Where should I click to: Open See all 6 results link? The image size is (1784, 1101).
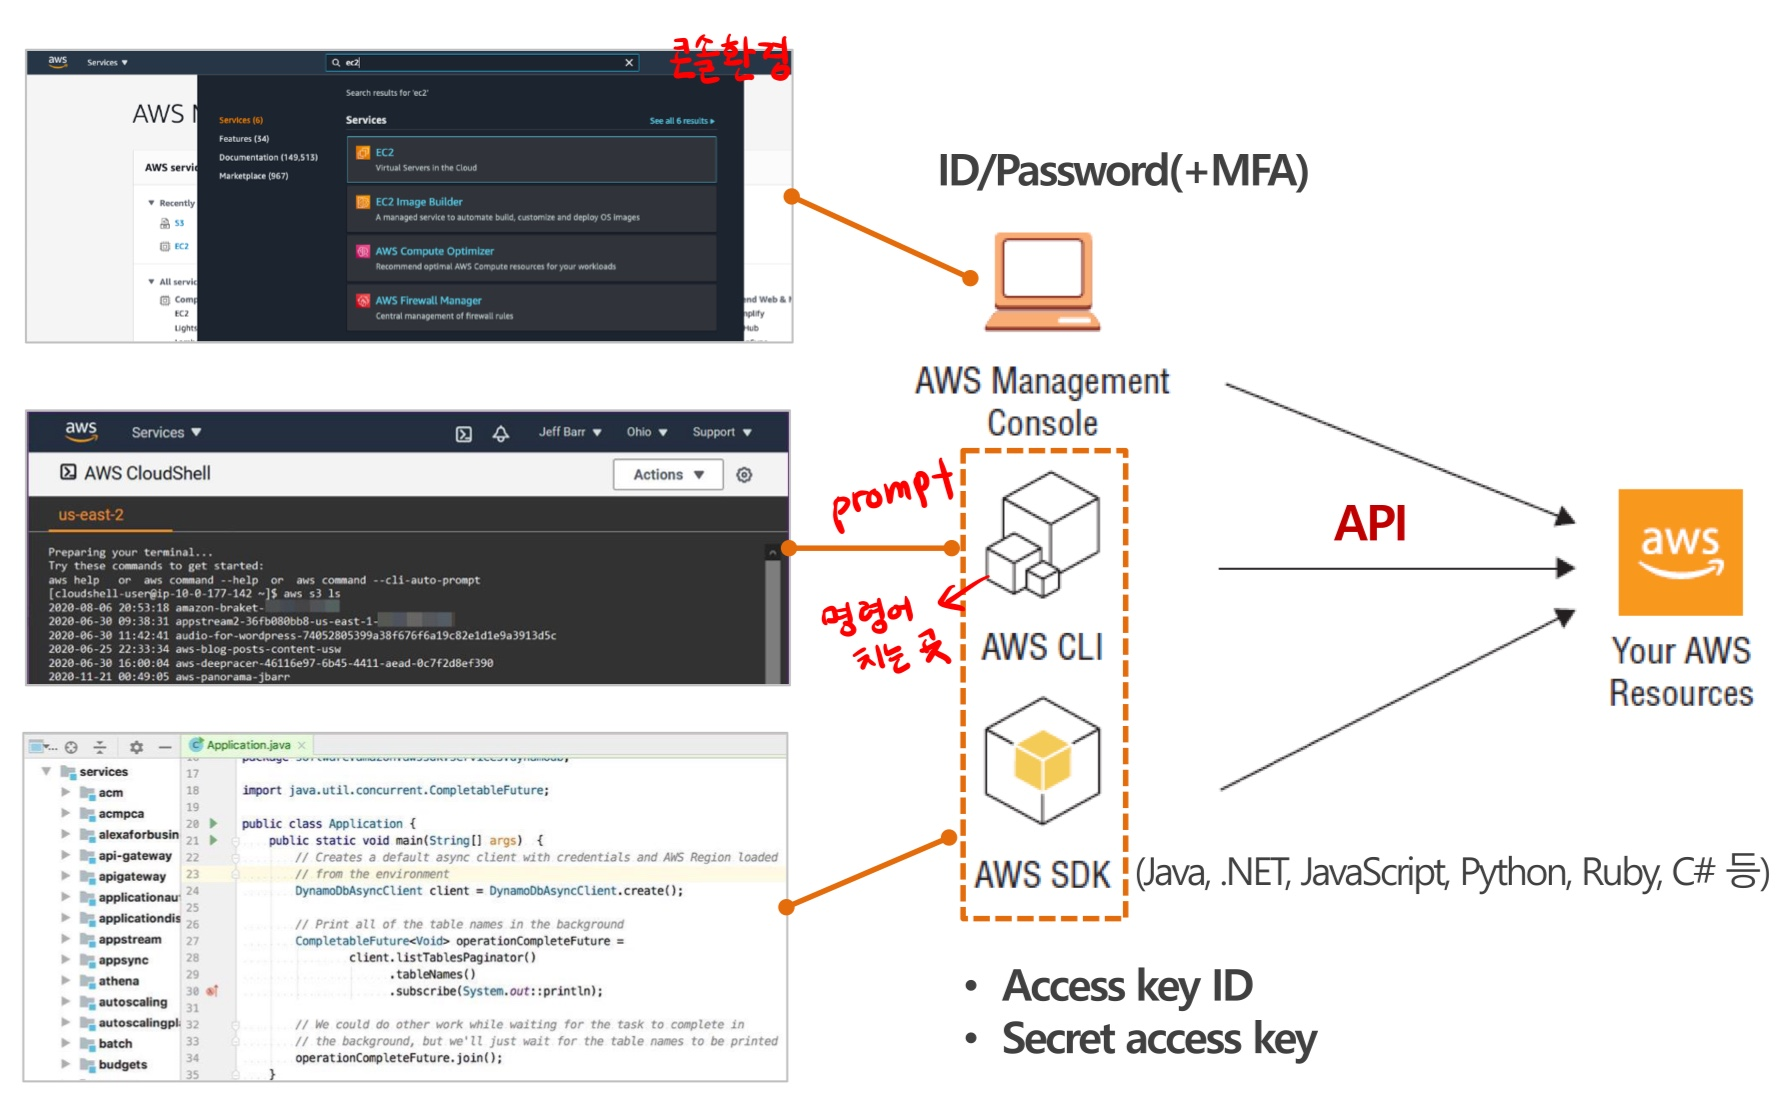[682, 121]
